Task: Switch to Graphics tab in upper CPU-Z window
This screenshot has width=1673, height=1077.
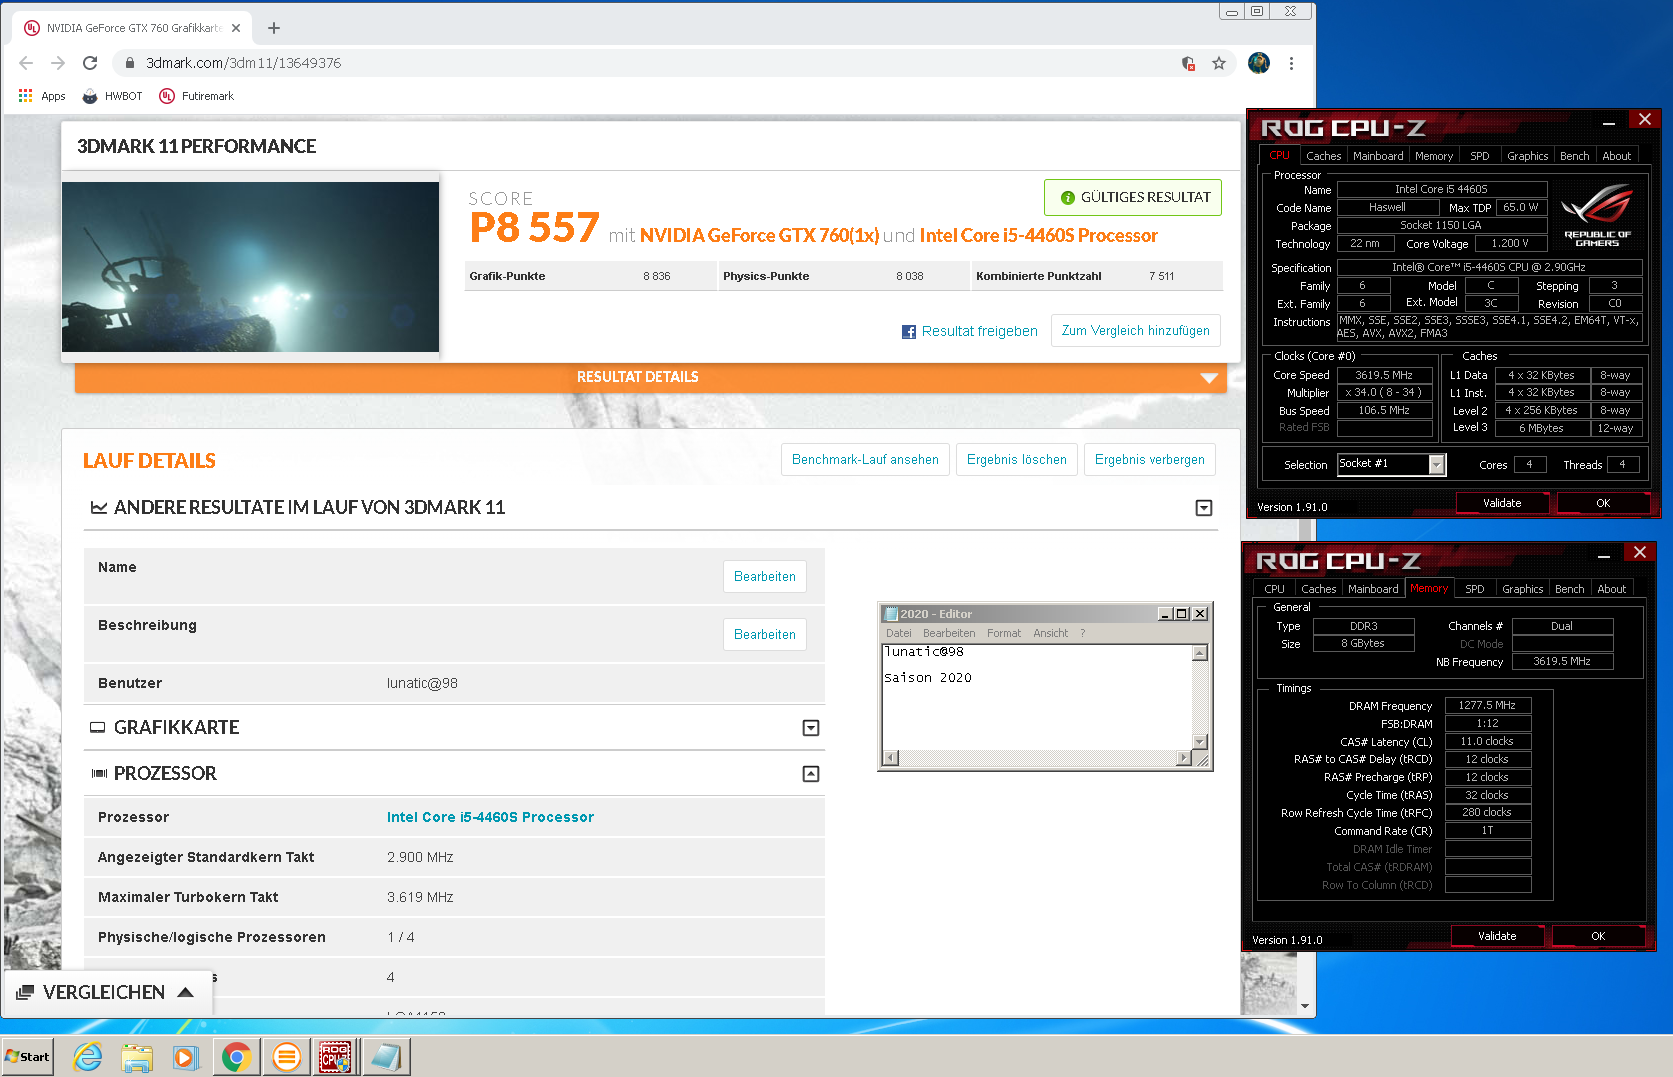Action: [1527, 156]
